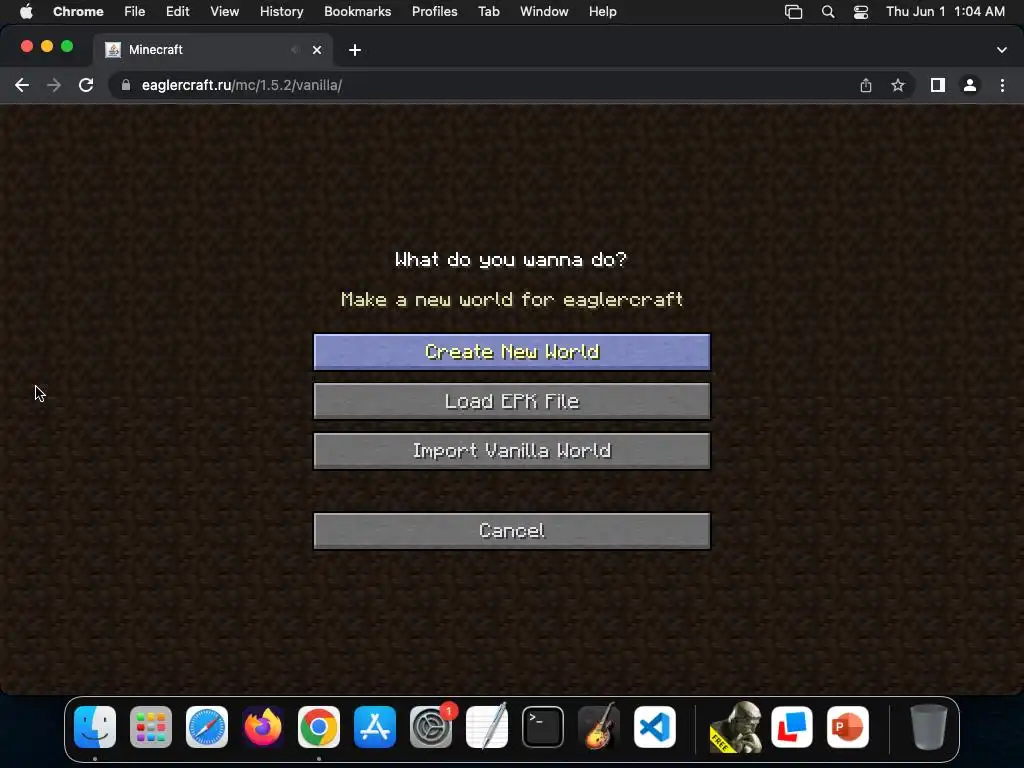Click the Create New World button
Screen dimensions: 1024x768
click(x=511, y=352)
